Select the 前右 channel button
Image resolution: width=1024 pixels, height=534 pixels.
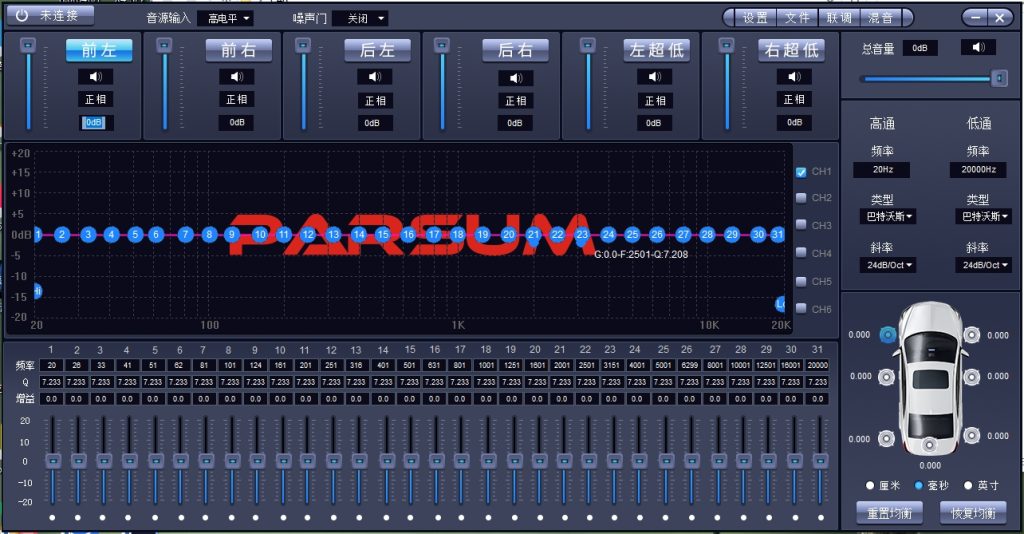pyautogui.click(x=238, y=50)
